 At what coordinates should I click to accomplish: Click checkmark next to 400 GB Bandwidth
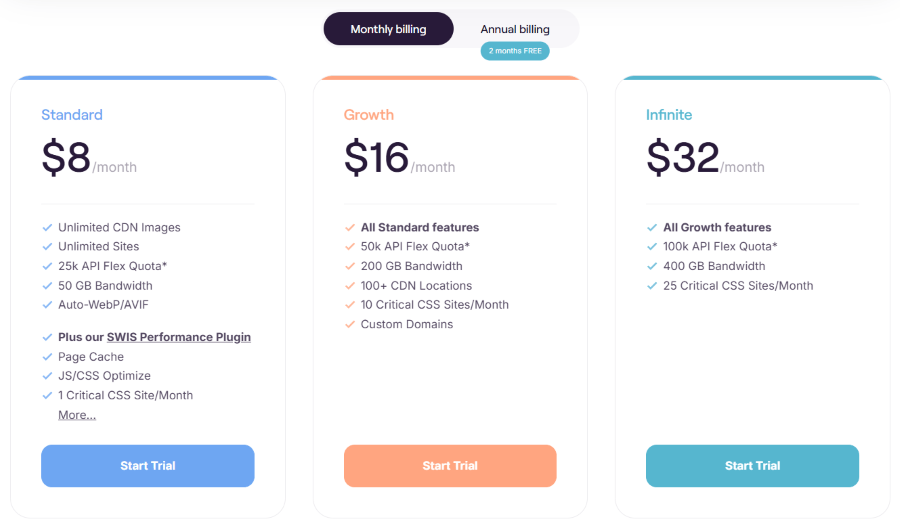pyautogui.click(x=651, y=266)
